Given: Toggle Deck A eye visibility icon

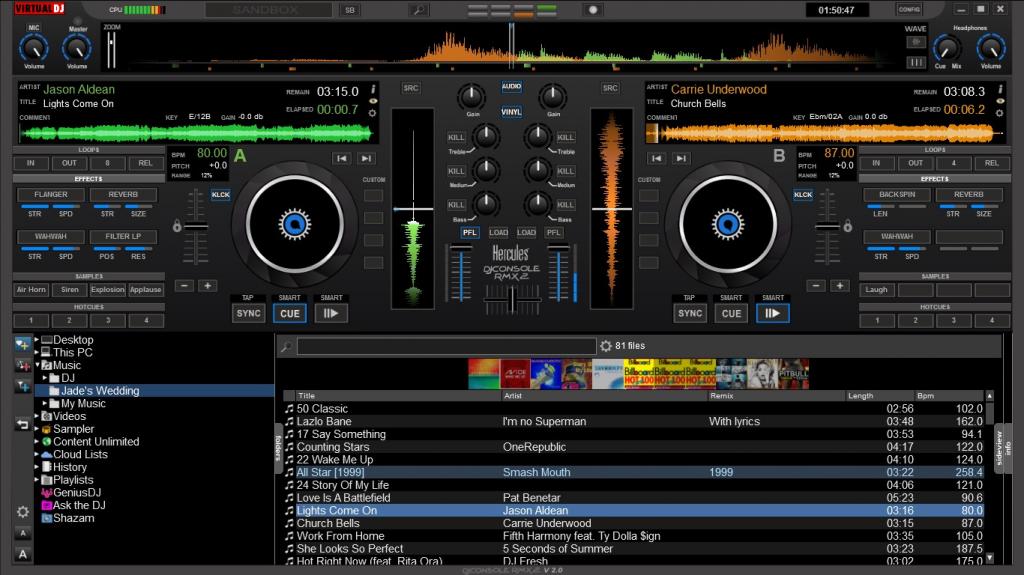Looking at the screenshot, I should coord(373,101).
